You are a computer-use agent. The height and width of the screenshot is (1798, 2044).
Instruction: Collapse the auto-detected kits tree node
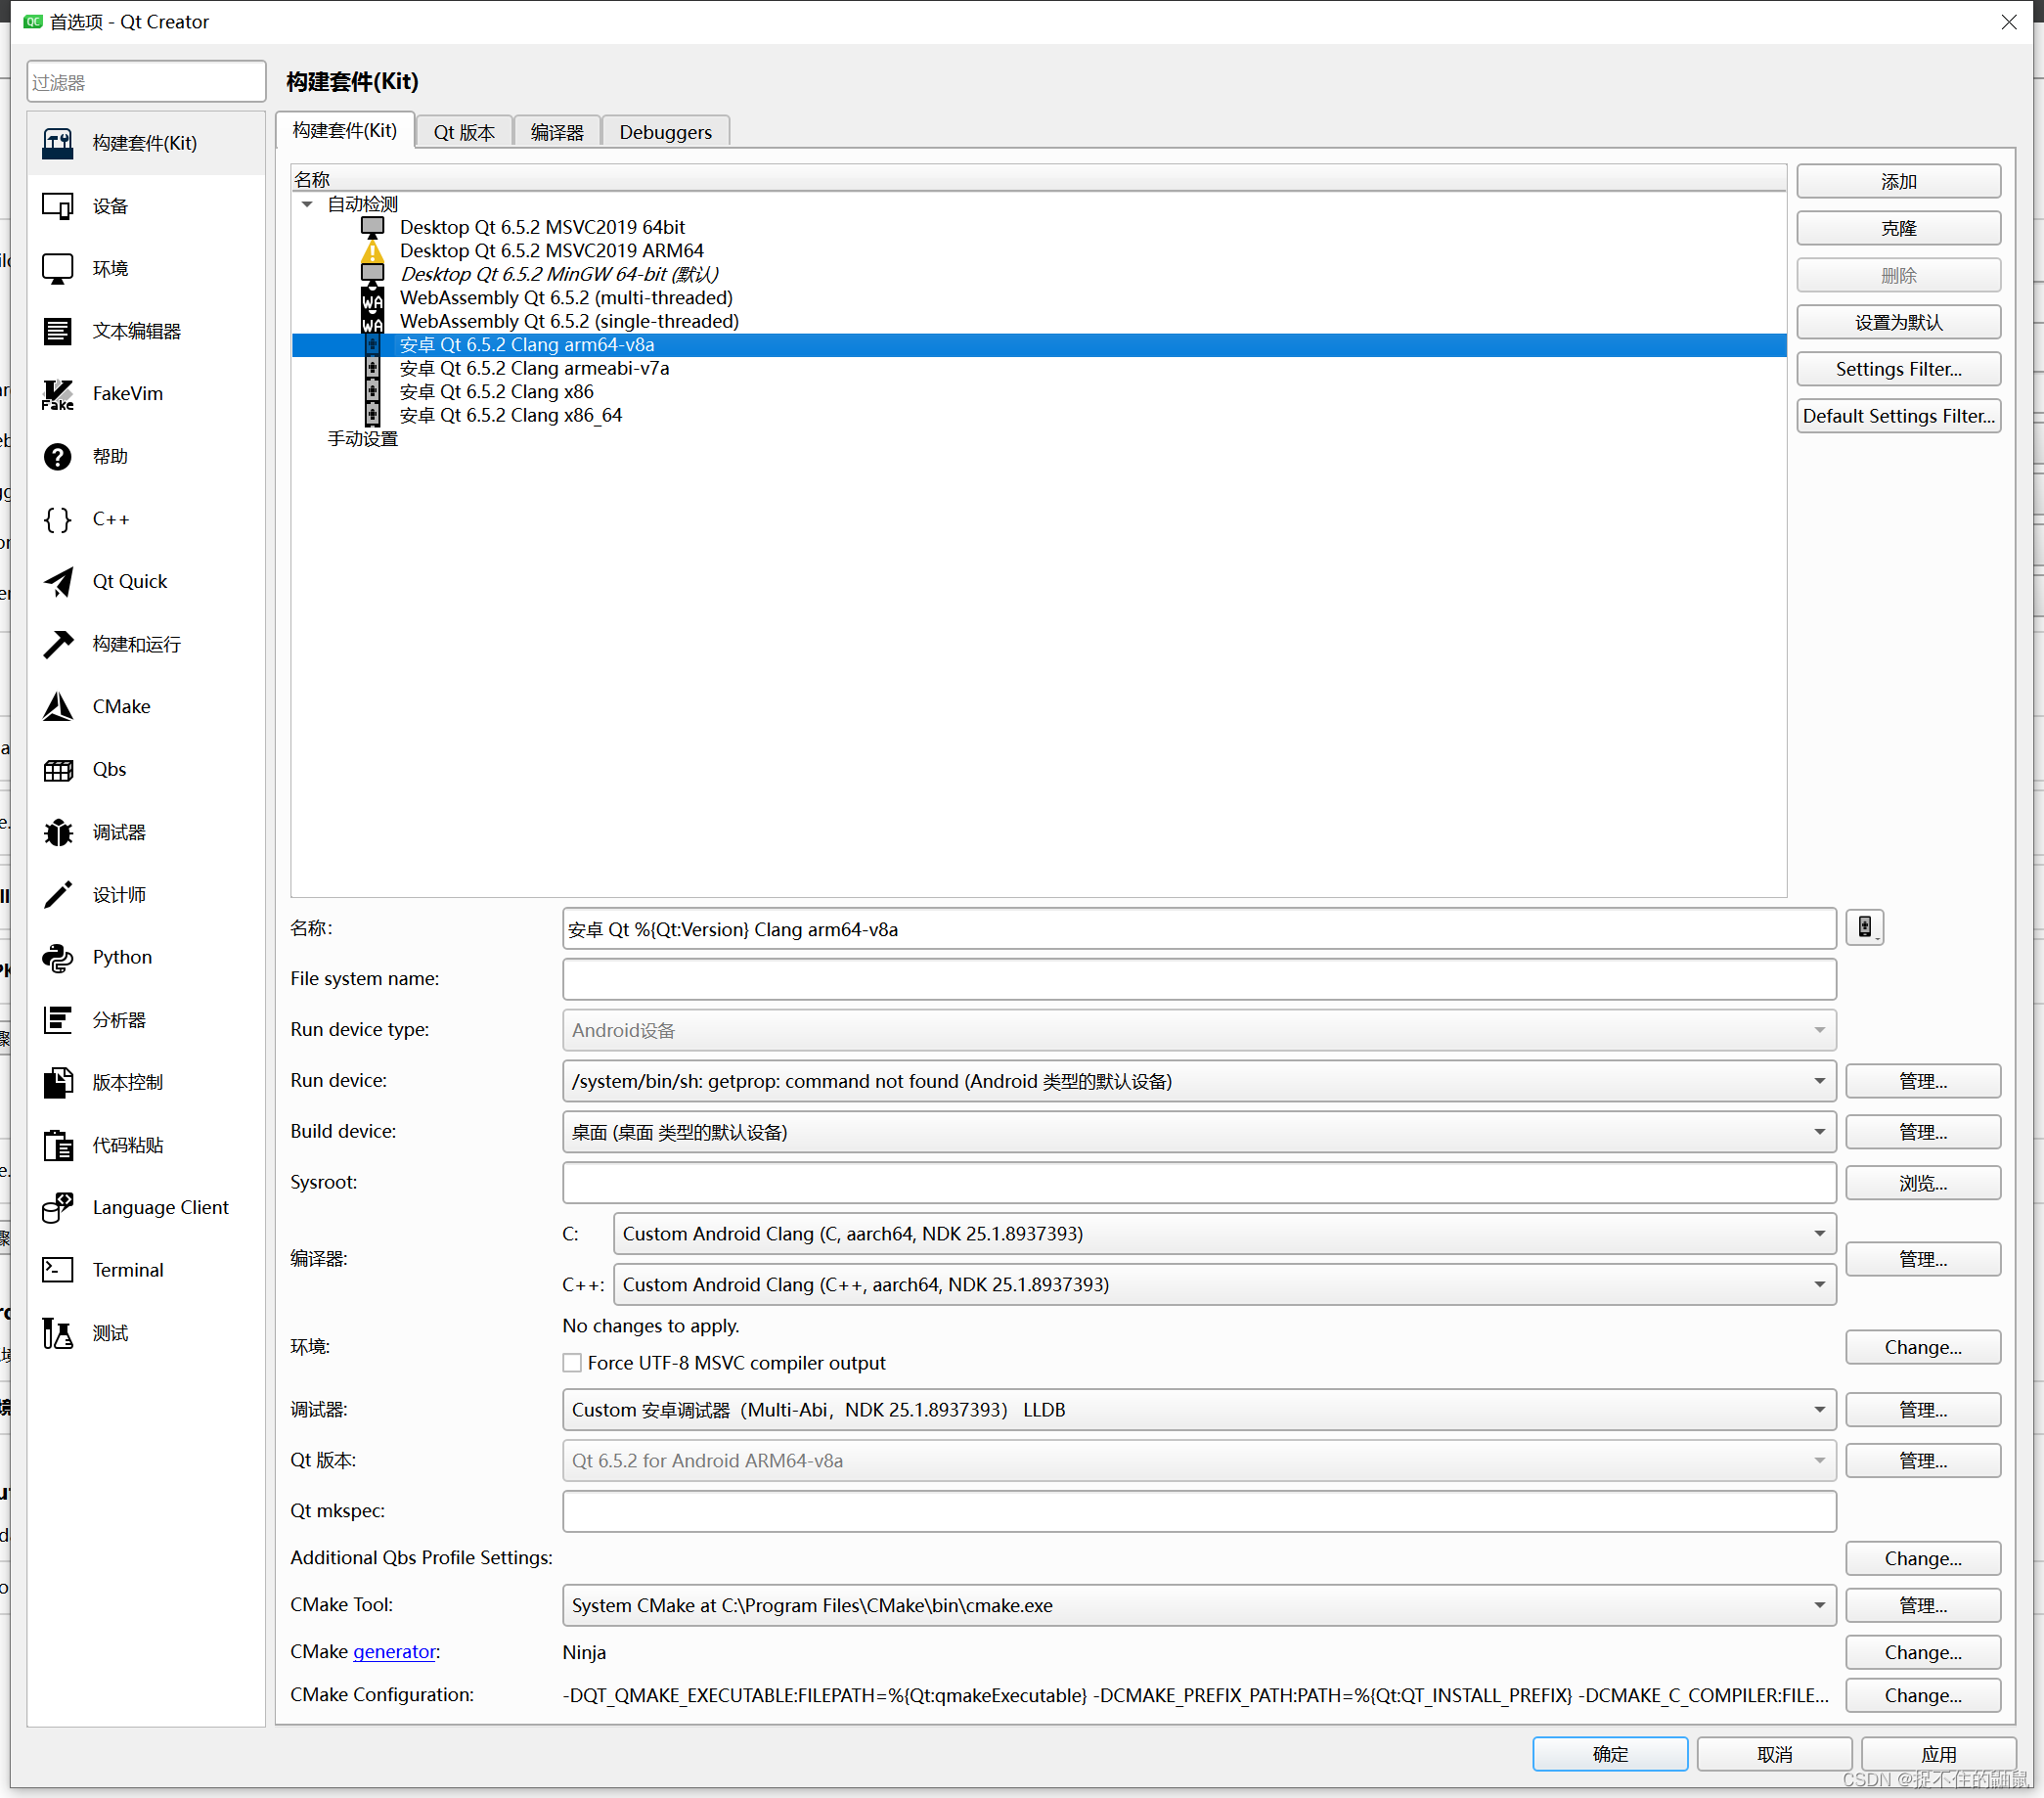click(x=307, y=204)
